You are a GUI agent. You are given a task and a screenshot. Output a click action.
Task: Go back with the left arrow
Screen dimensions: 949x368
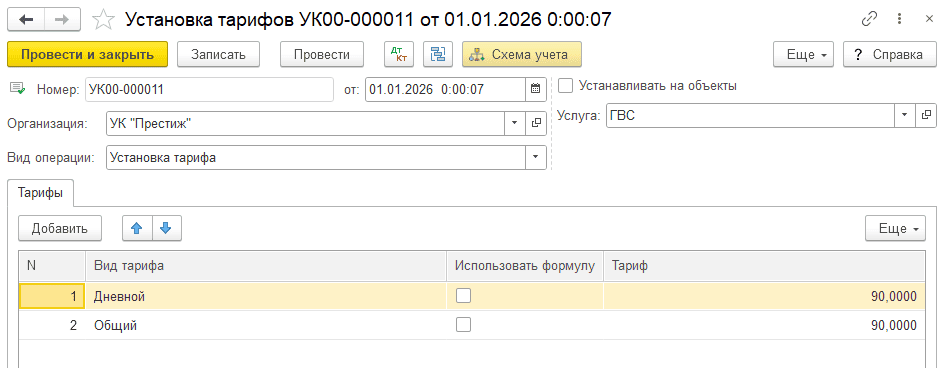(27, 19)
